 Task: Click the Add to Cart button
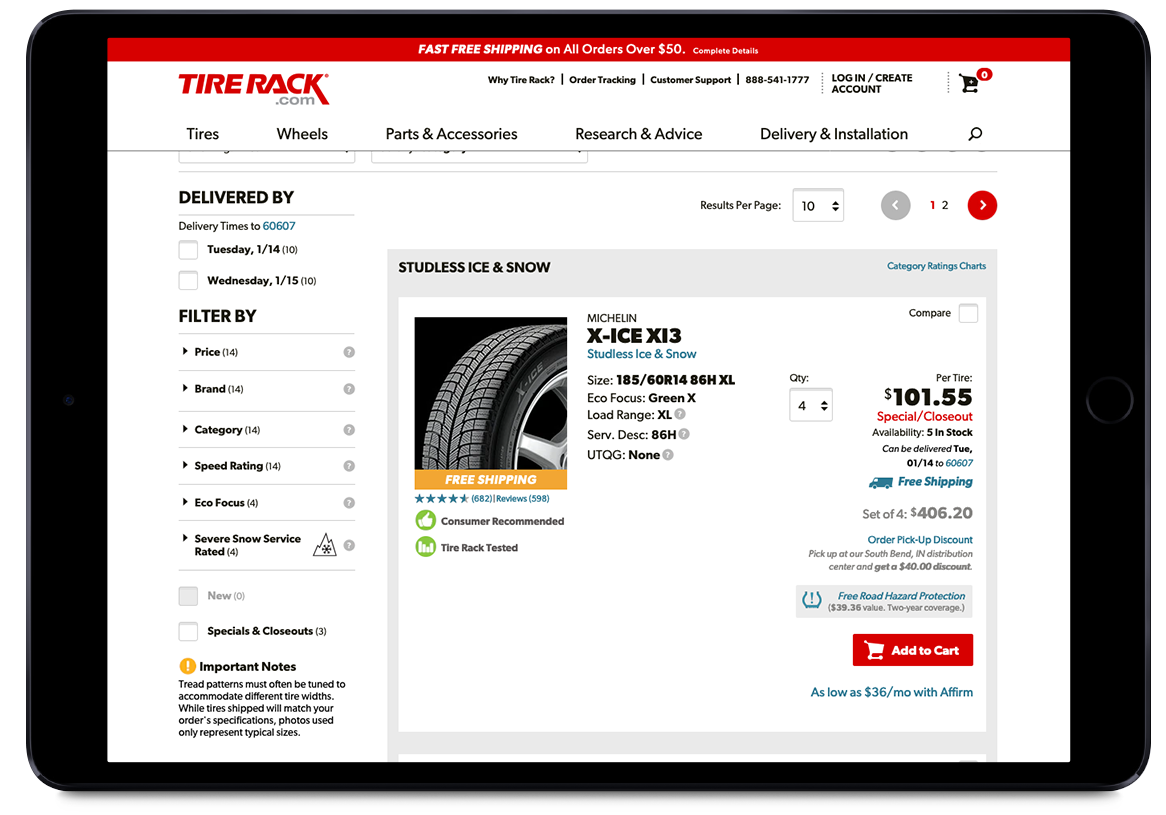coord(912,650)
